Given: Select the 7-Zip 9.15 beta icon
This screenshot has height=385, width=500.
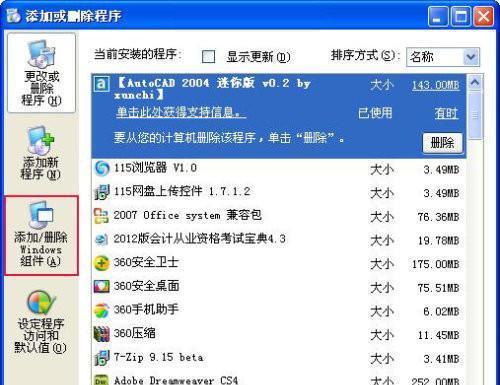Looking at the screenshot, I should click(102, 358).
